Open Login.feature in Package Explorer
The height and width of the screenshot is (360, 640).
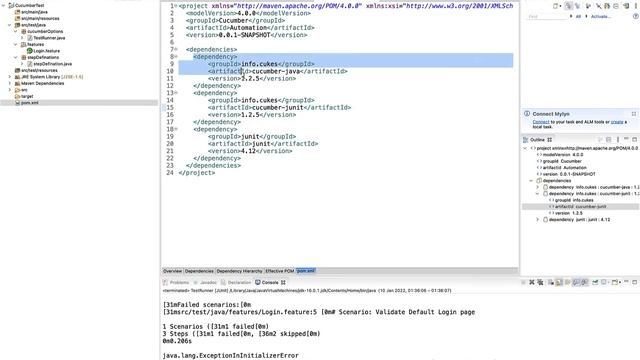click(x=47, y=51)
